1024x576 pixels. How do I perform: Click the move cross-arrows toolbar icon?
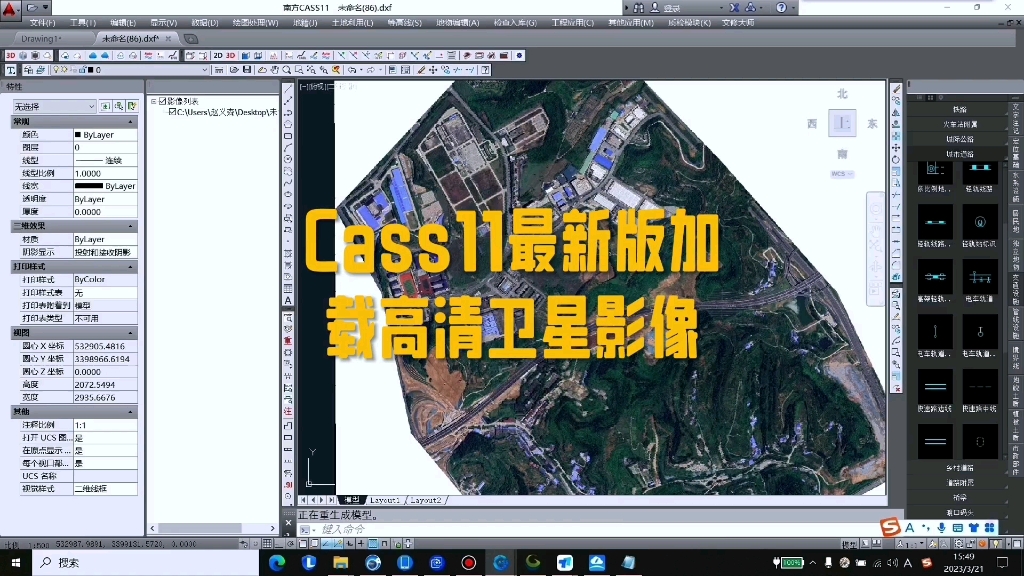click(433, 70)
